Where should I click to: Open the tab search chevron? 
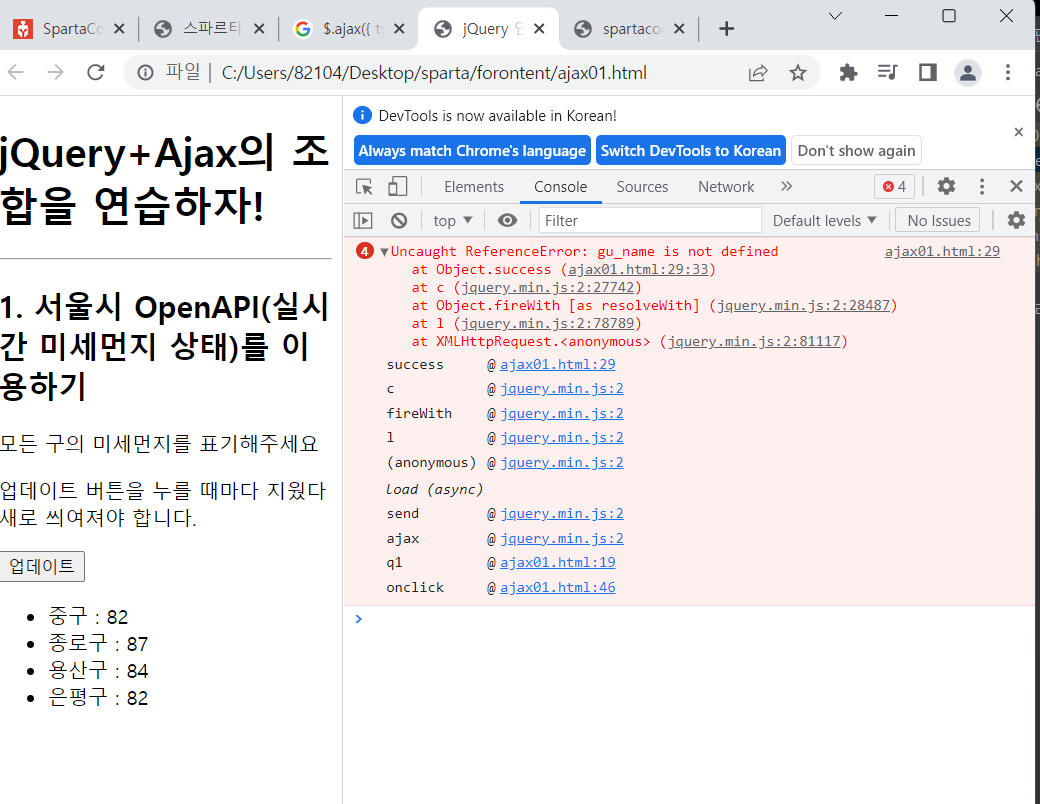click(835, 16)
